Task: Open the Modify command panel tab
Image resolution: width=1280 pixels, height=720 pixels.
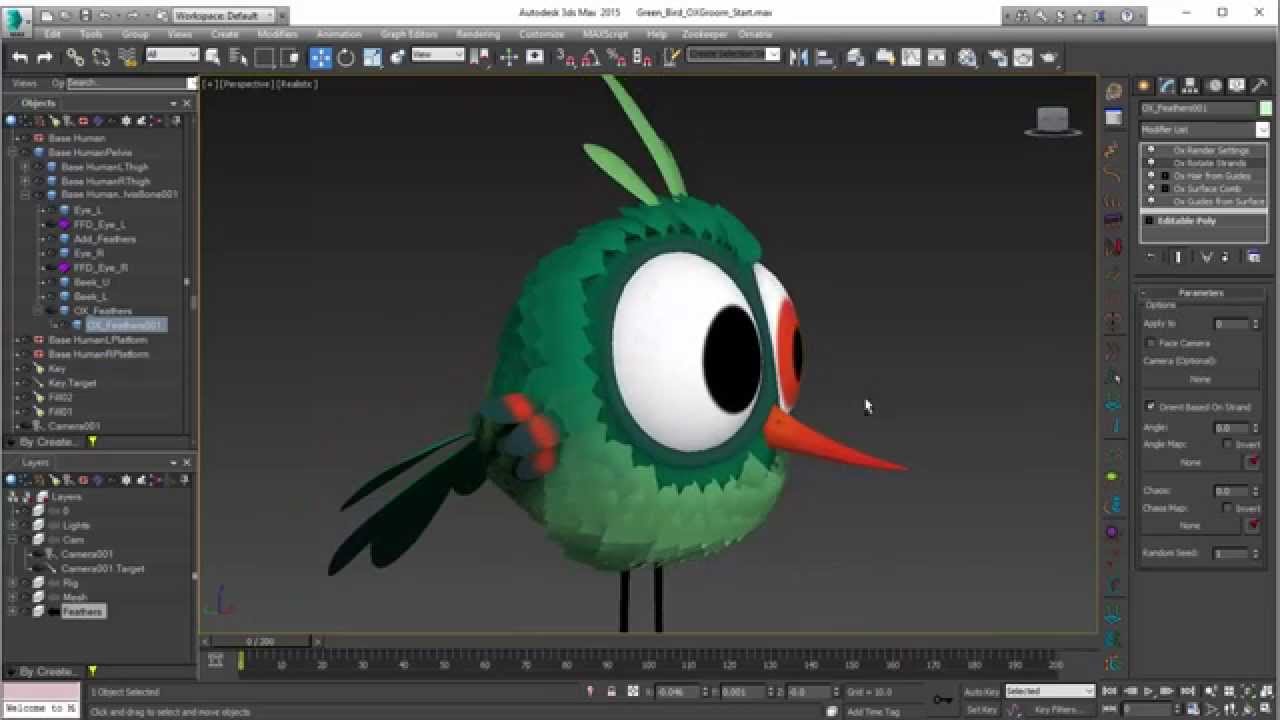Action: point(1167,86)
